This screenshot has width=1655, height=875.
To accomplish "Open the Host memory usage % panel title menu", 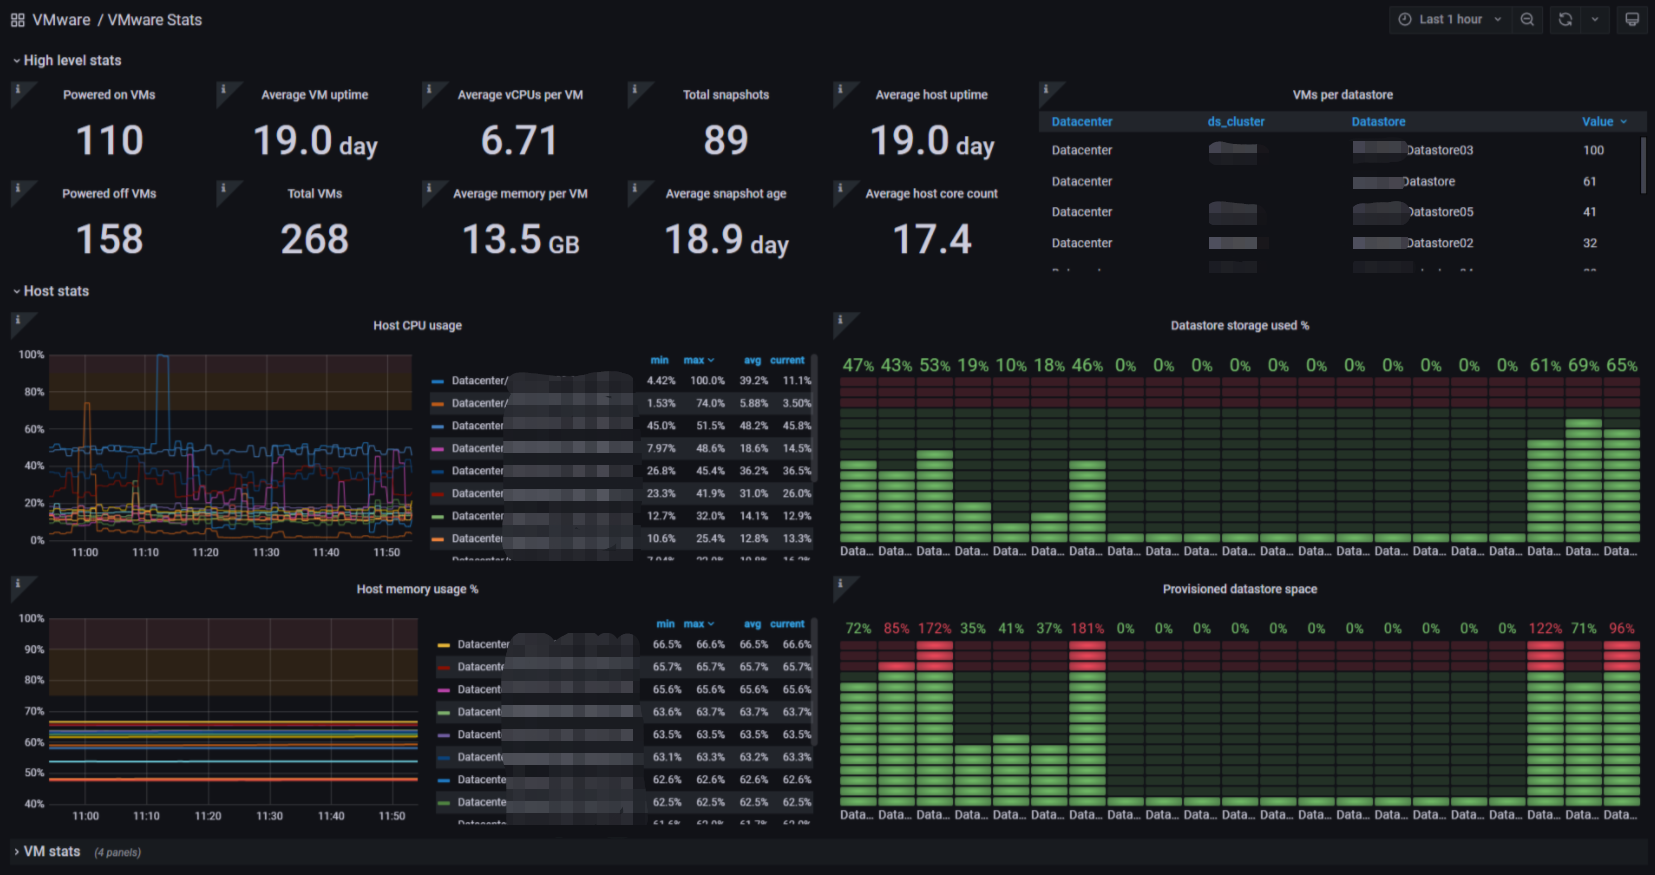I will coord(417,590).
